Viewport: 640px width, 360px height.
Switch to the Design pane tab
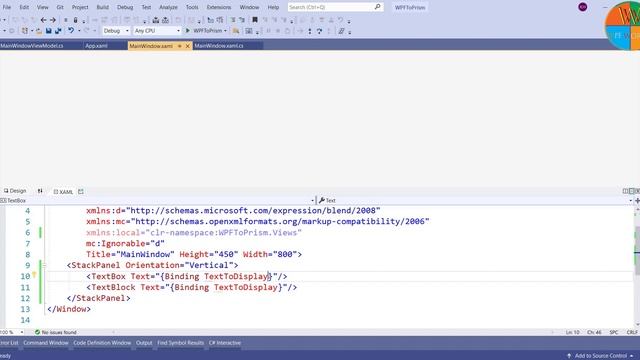pos(15,191)
